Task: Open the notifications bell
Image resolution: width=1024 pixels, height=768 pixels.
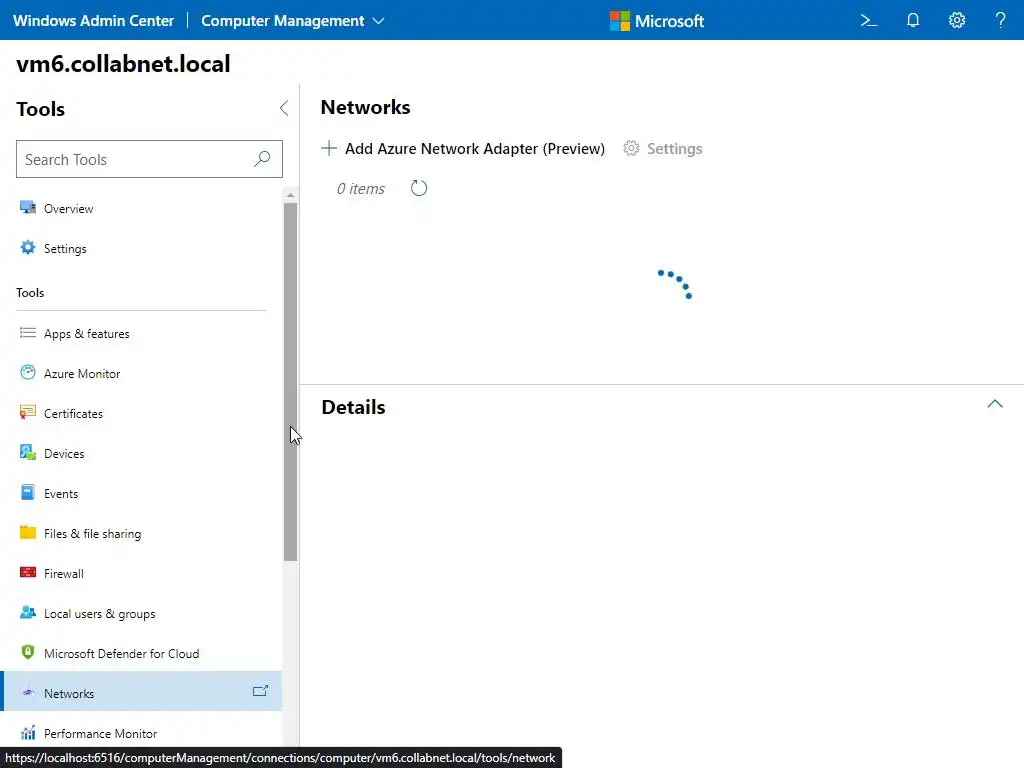Action: click(x=913, y=20)
